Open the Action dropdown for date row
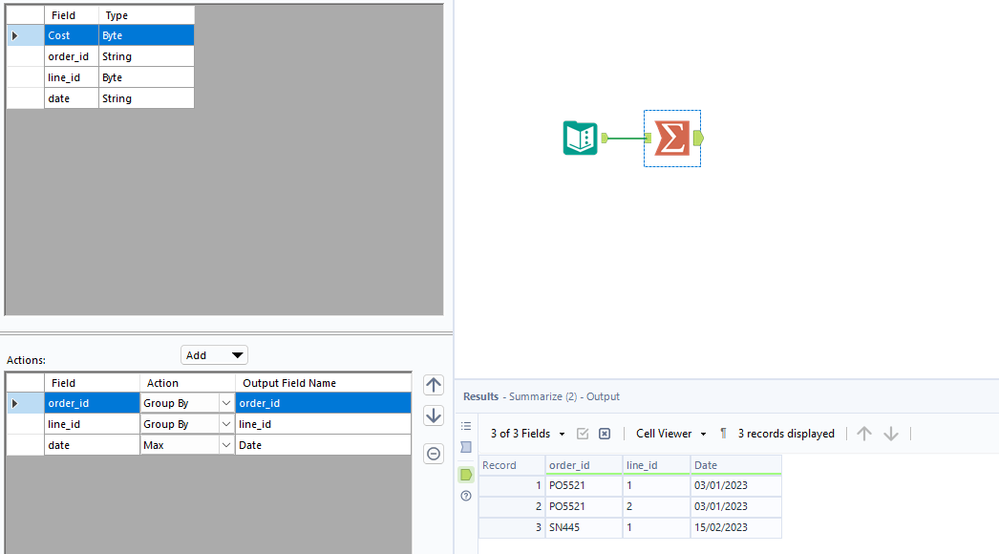 click(x=226, y=445)
